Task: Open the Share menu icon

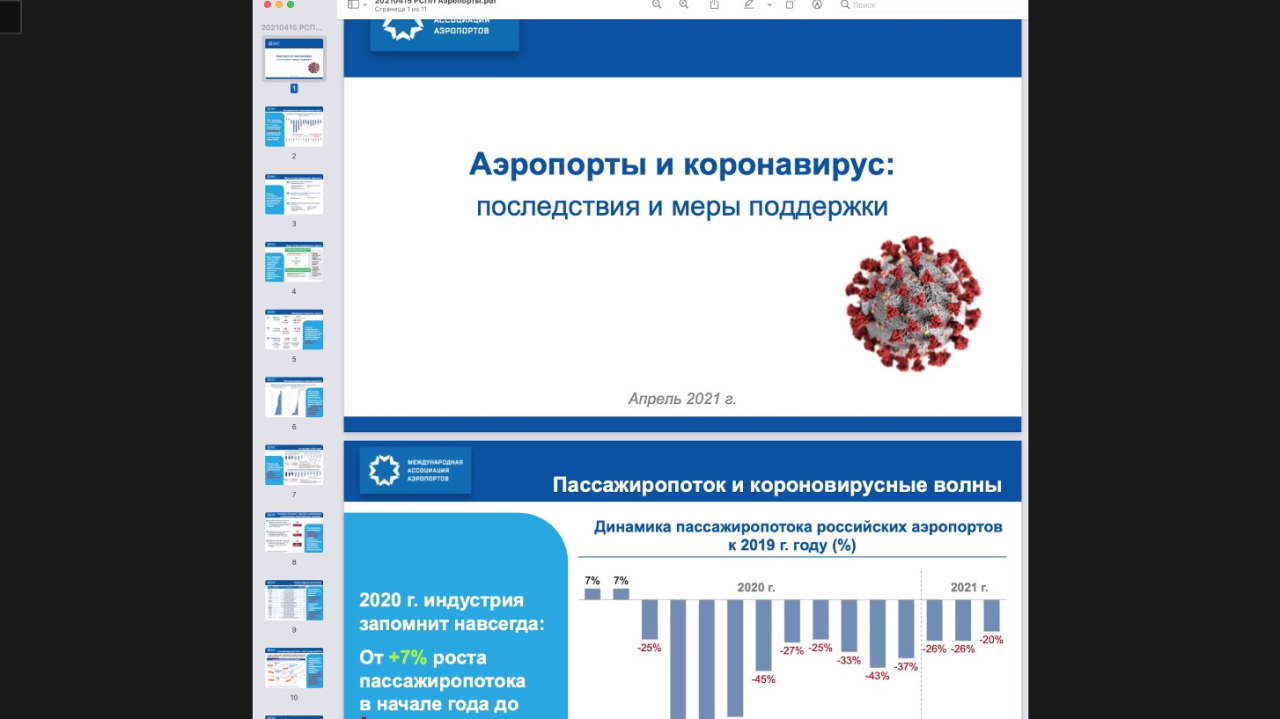Action: point(714,5)
